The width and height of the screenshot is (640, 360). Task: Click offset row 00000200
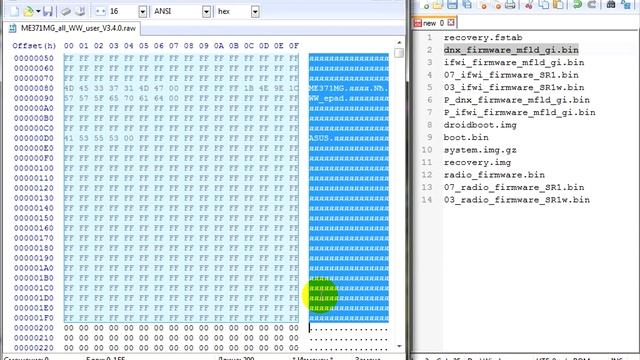tap(33, 328)
